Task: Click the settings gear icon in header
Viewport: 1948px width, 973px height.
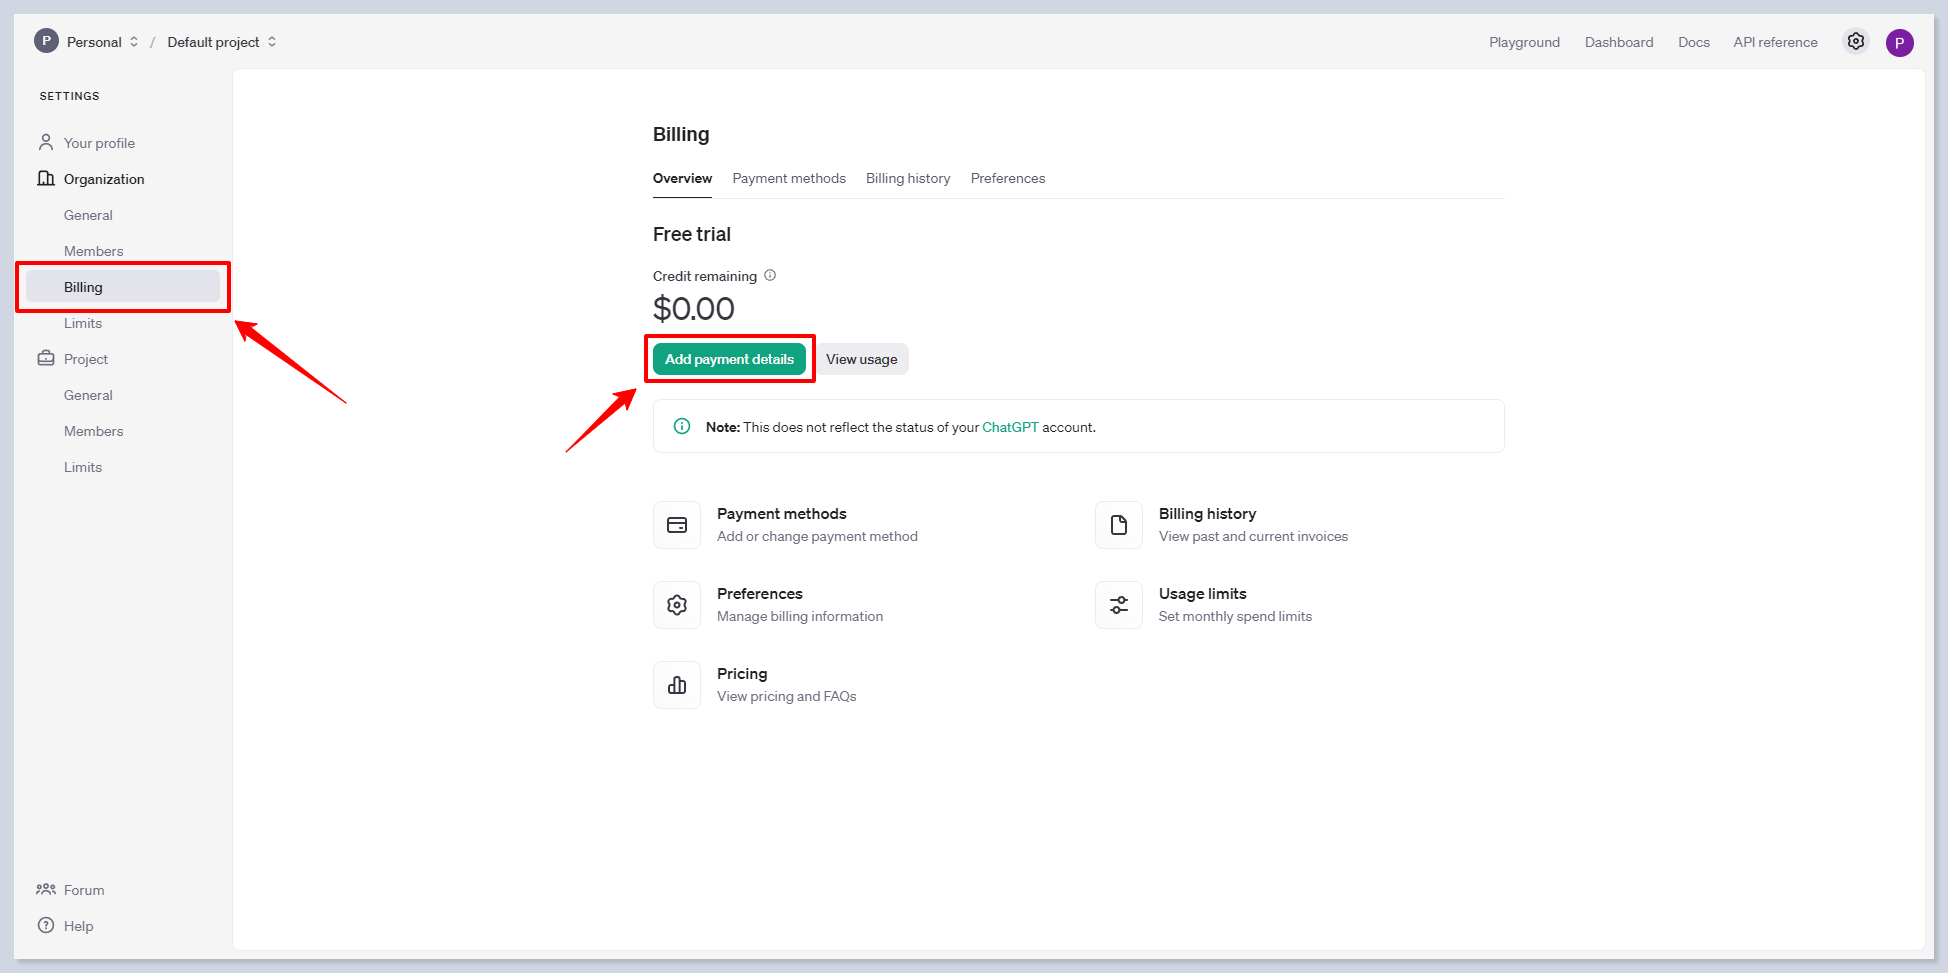Action: pos(1855,42)
